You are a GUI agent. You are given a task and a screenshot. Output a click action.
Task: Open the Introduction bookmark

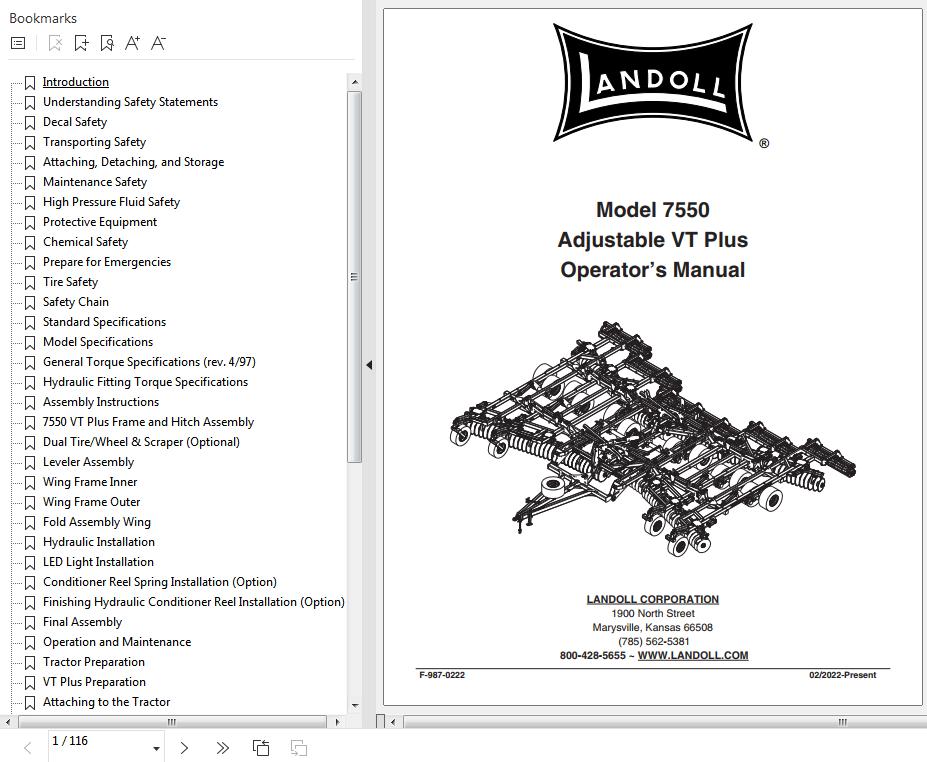tap(76, 82)
